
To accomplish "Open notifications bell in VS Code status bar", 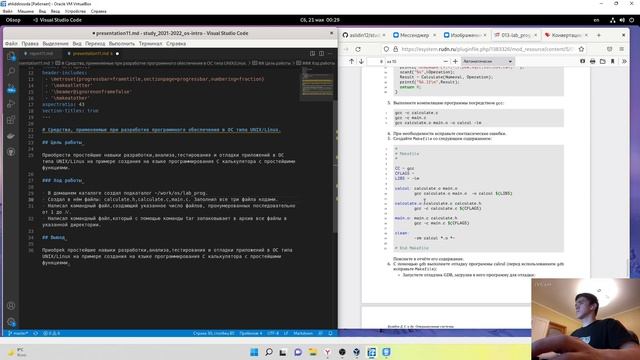I will (x=330, y=333).
